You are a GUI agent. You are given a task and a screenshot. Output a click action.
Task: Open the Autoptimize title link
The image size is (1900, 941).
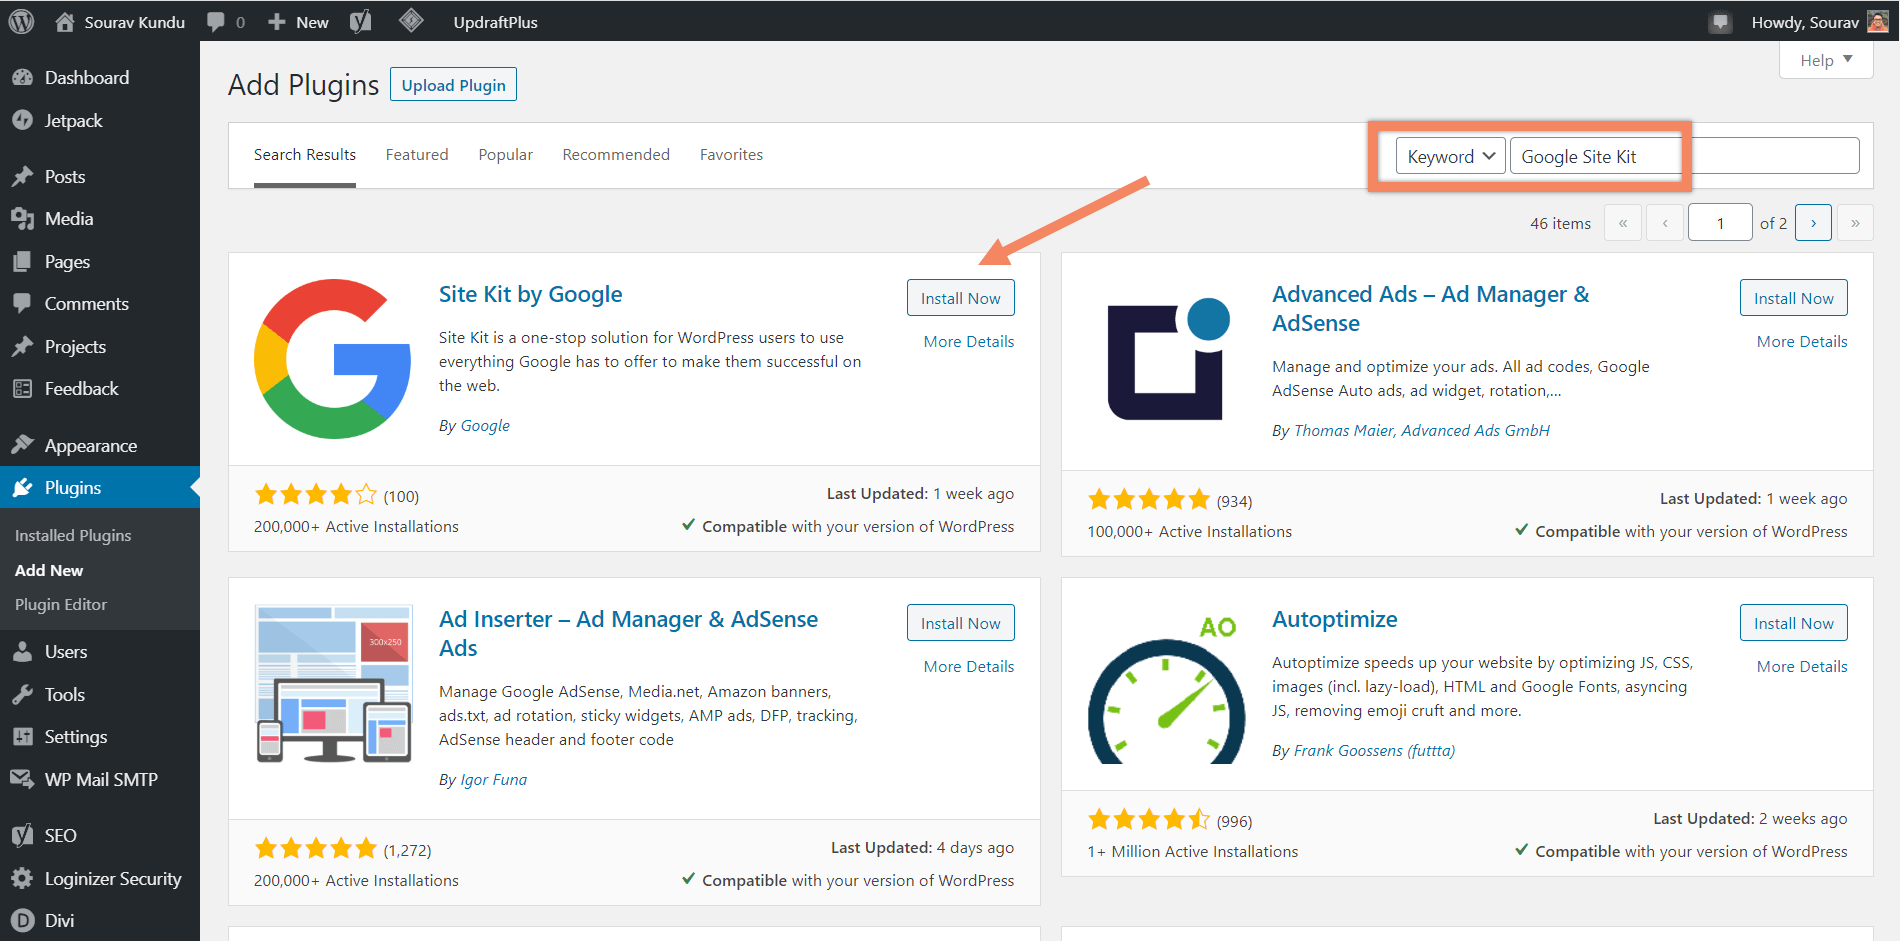click(x=1334, y=619)
